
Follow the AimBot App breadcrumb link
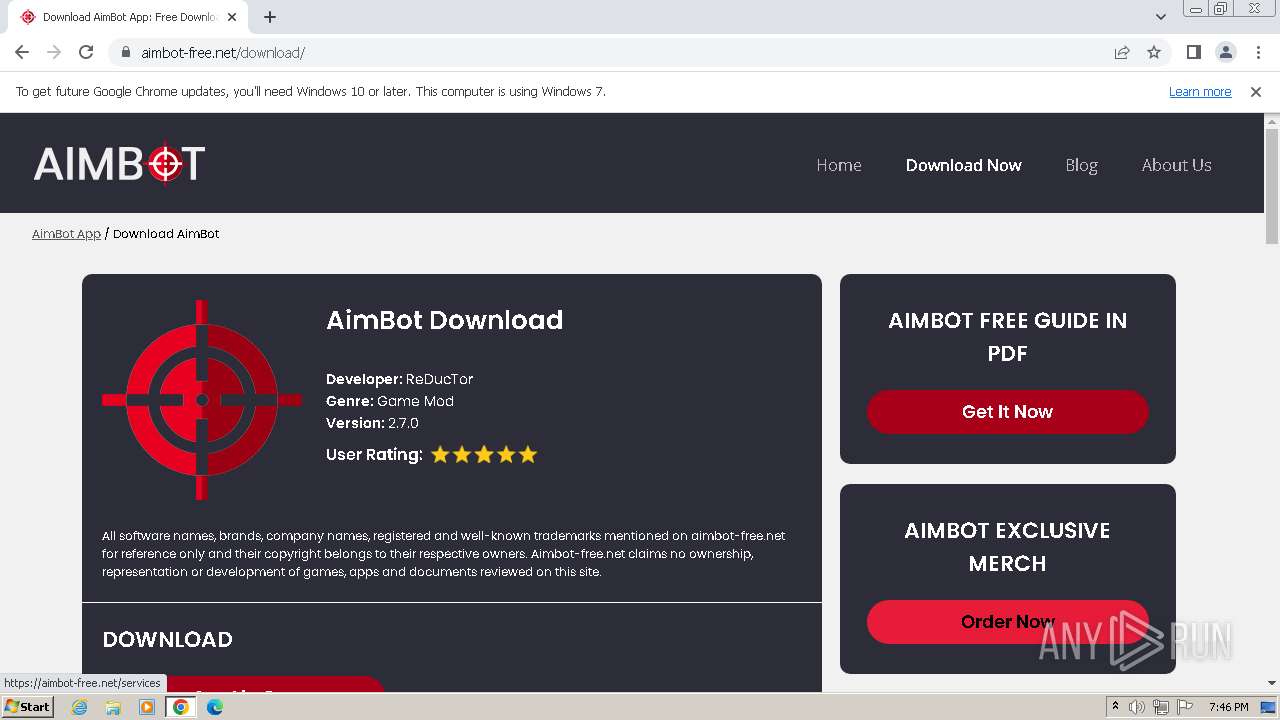tap(66, 234)
